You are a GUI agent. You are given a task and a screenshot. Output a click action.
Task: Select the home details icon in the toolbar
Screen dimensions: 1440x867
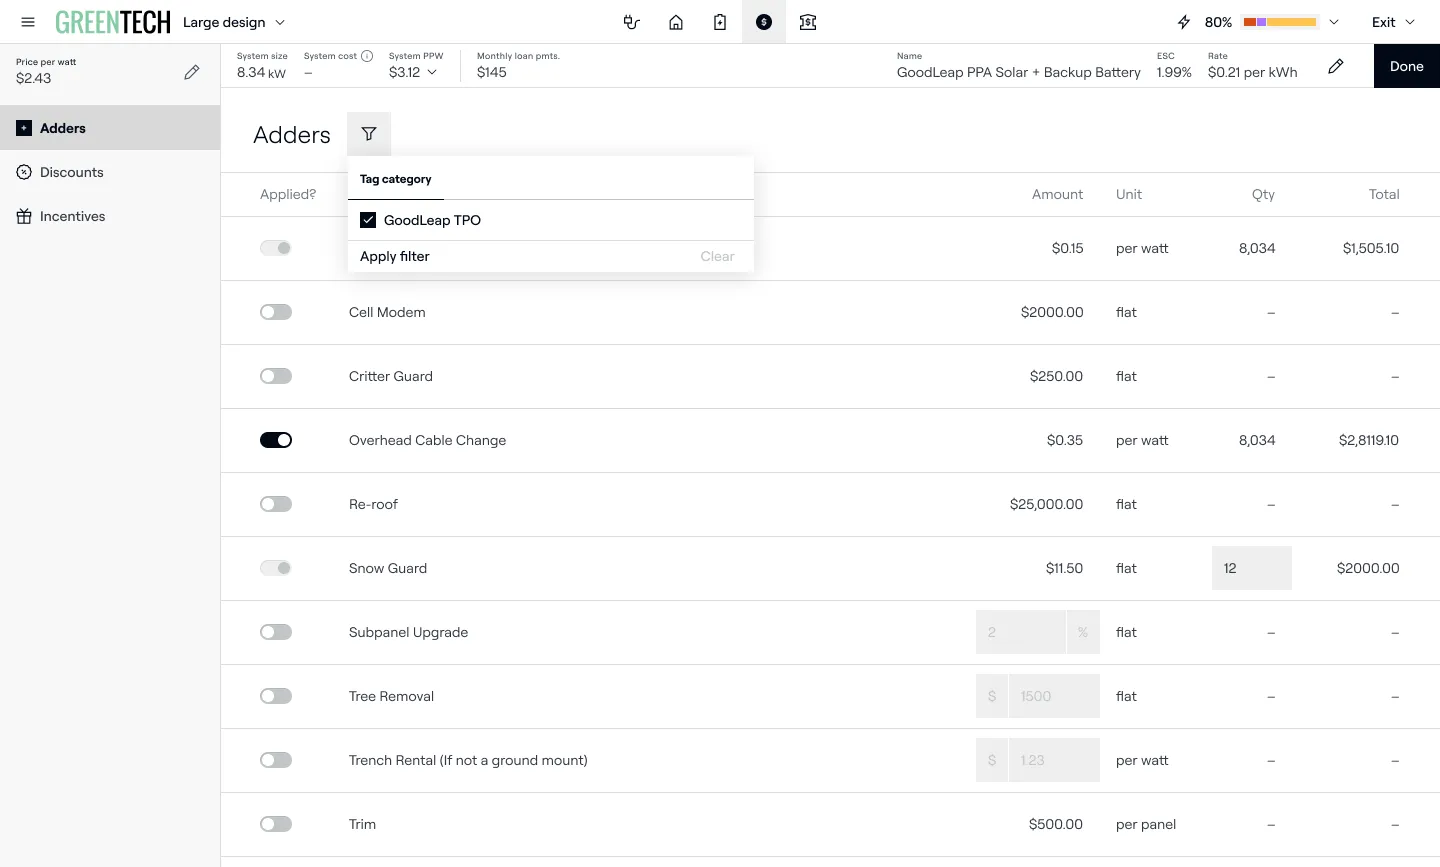coord(676,21)
